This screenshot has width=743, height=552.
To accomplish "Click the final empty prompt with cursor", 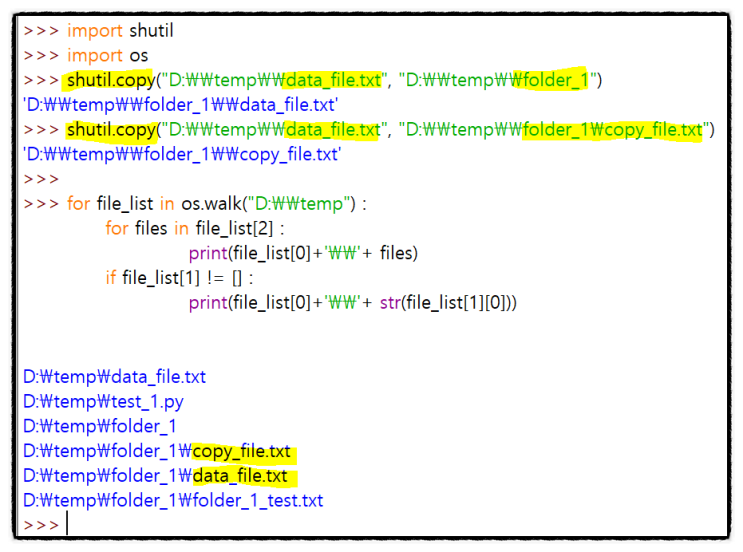I will pos(46,524).
